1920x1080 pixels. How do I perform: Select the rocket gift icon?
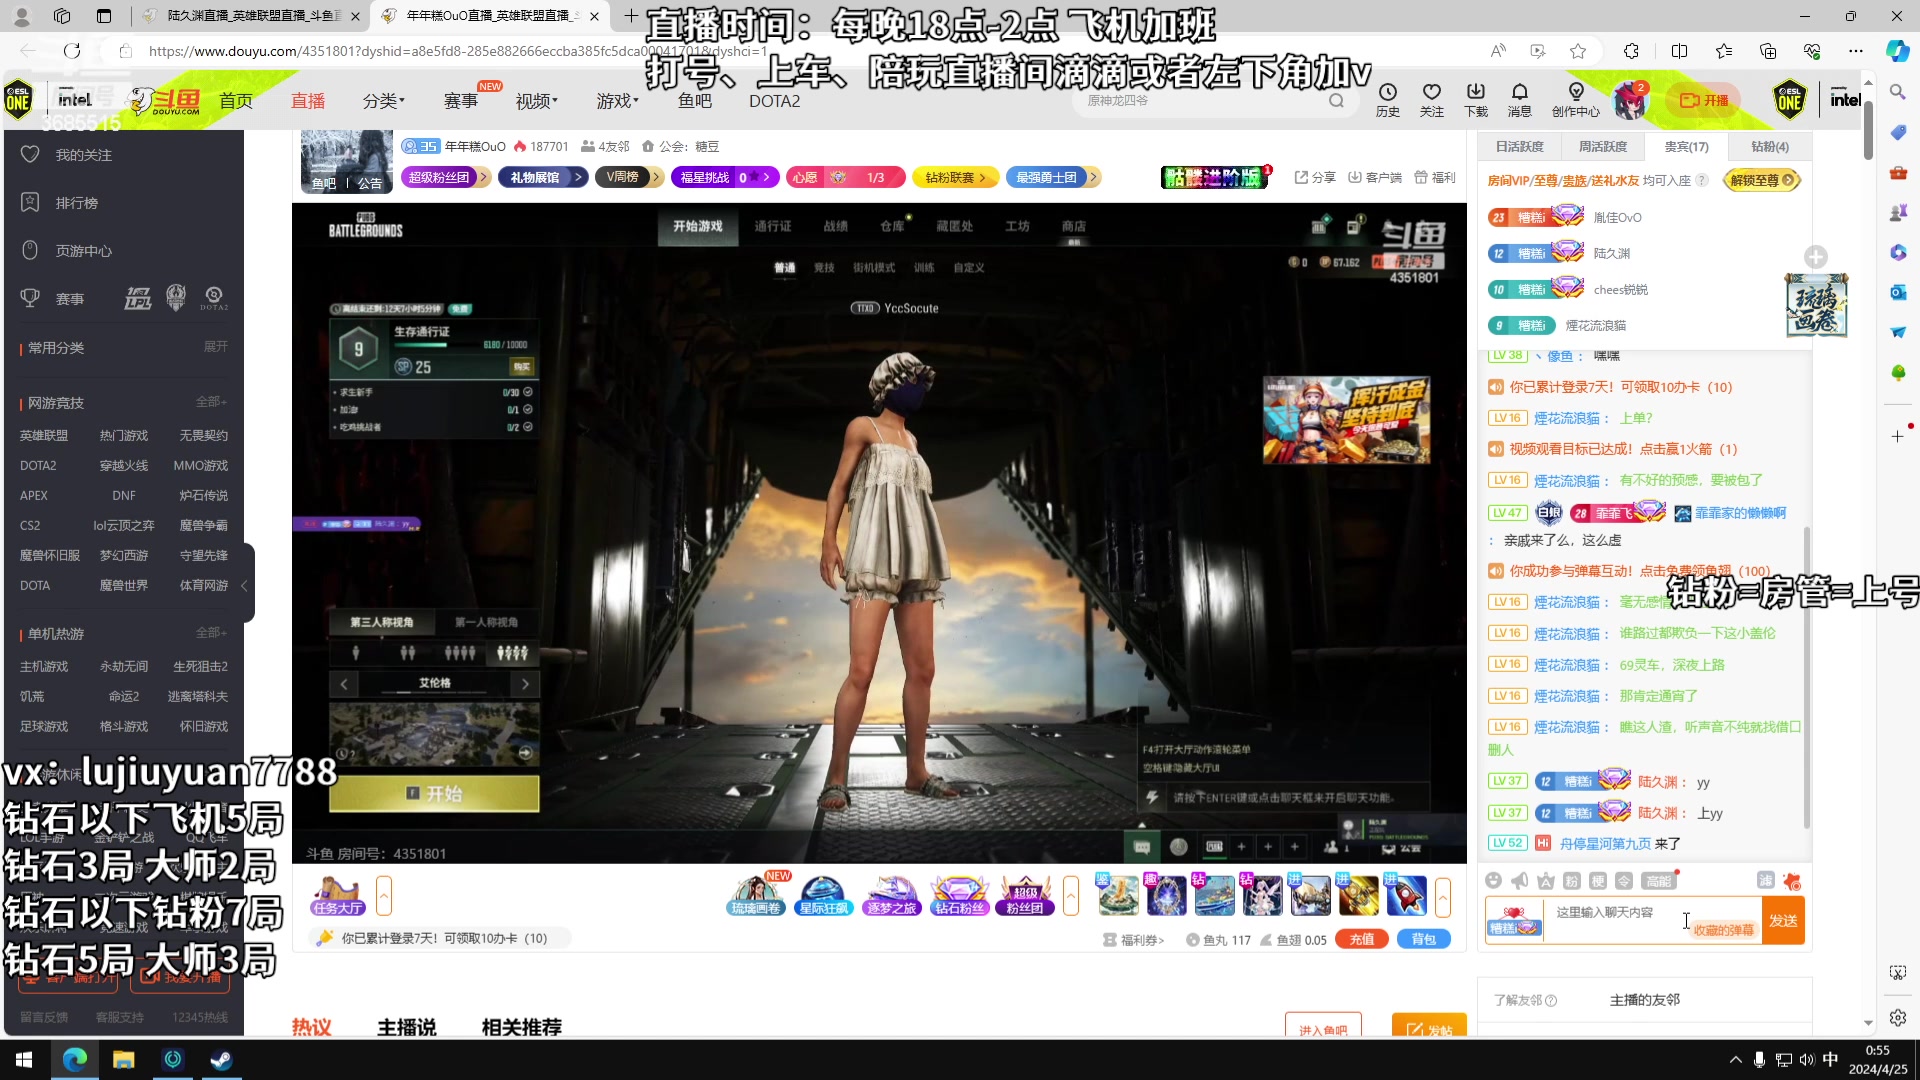tap(1406, 895)
